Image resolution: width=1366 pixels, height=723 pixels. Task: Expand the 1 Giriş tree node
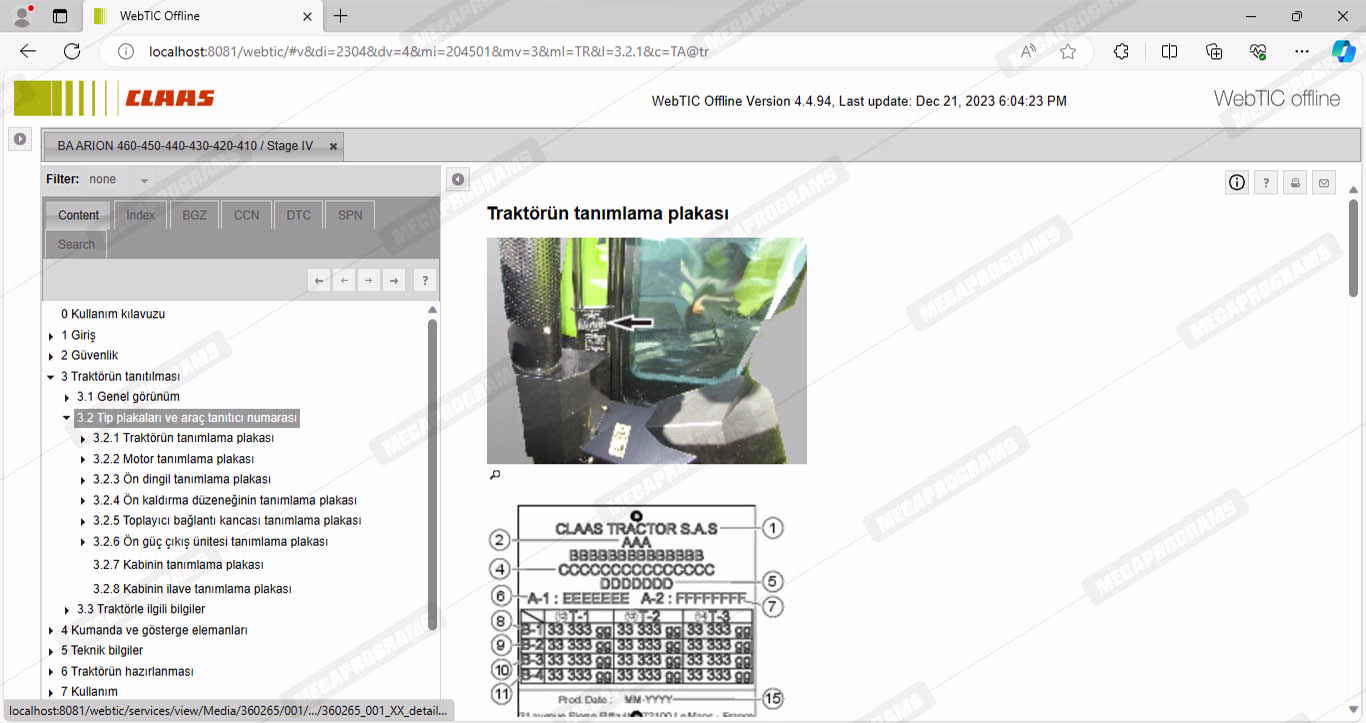click(51, 336)
